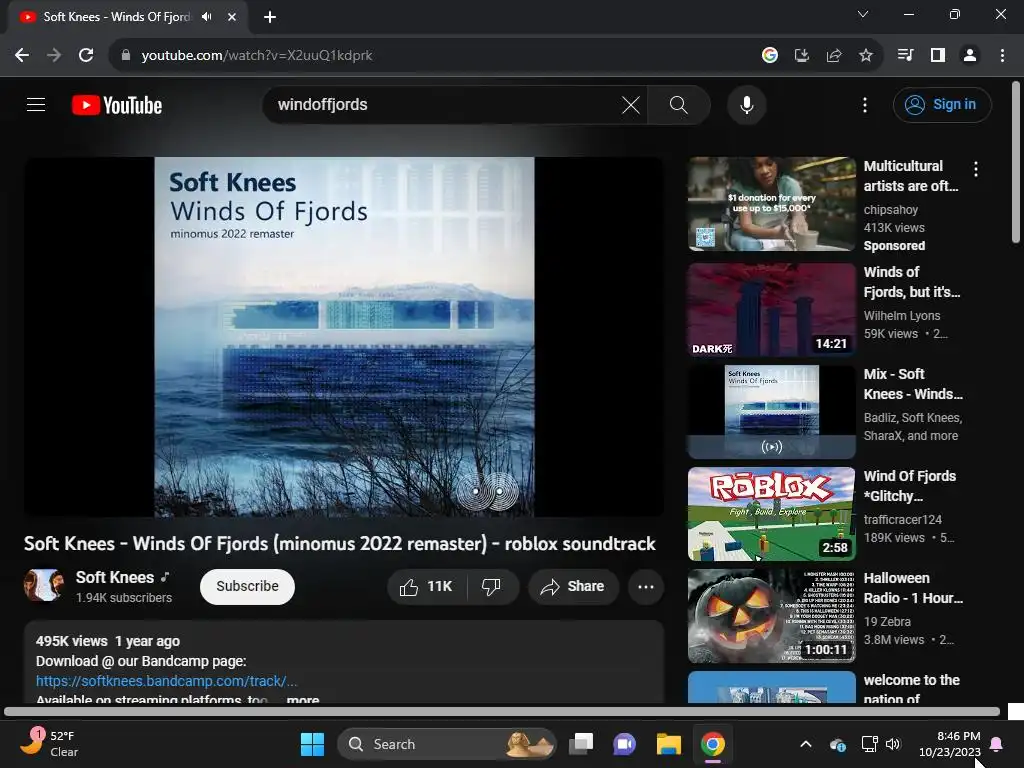Show hidden system tray icons
Viewport: 1024px width, 768px height.
(806, 744)
